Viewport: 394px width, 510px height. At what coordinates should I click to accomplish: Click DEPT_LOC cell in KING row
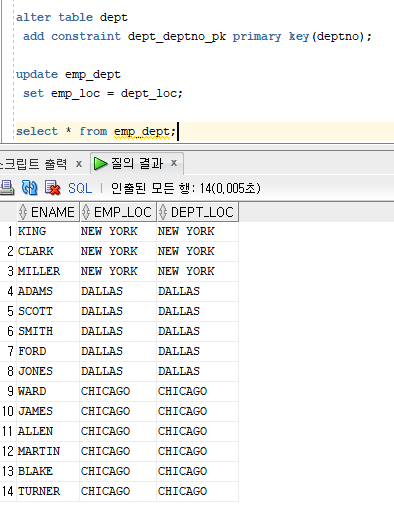198,231
